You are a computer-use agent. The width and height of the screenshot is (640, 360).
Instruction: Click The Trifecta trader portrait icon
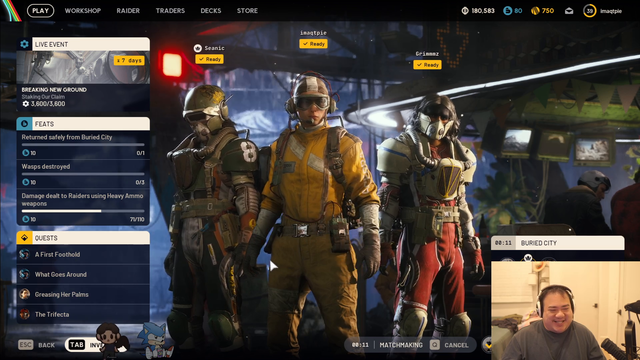(x=24, y=314)
